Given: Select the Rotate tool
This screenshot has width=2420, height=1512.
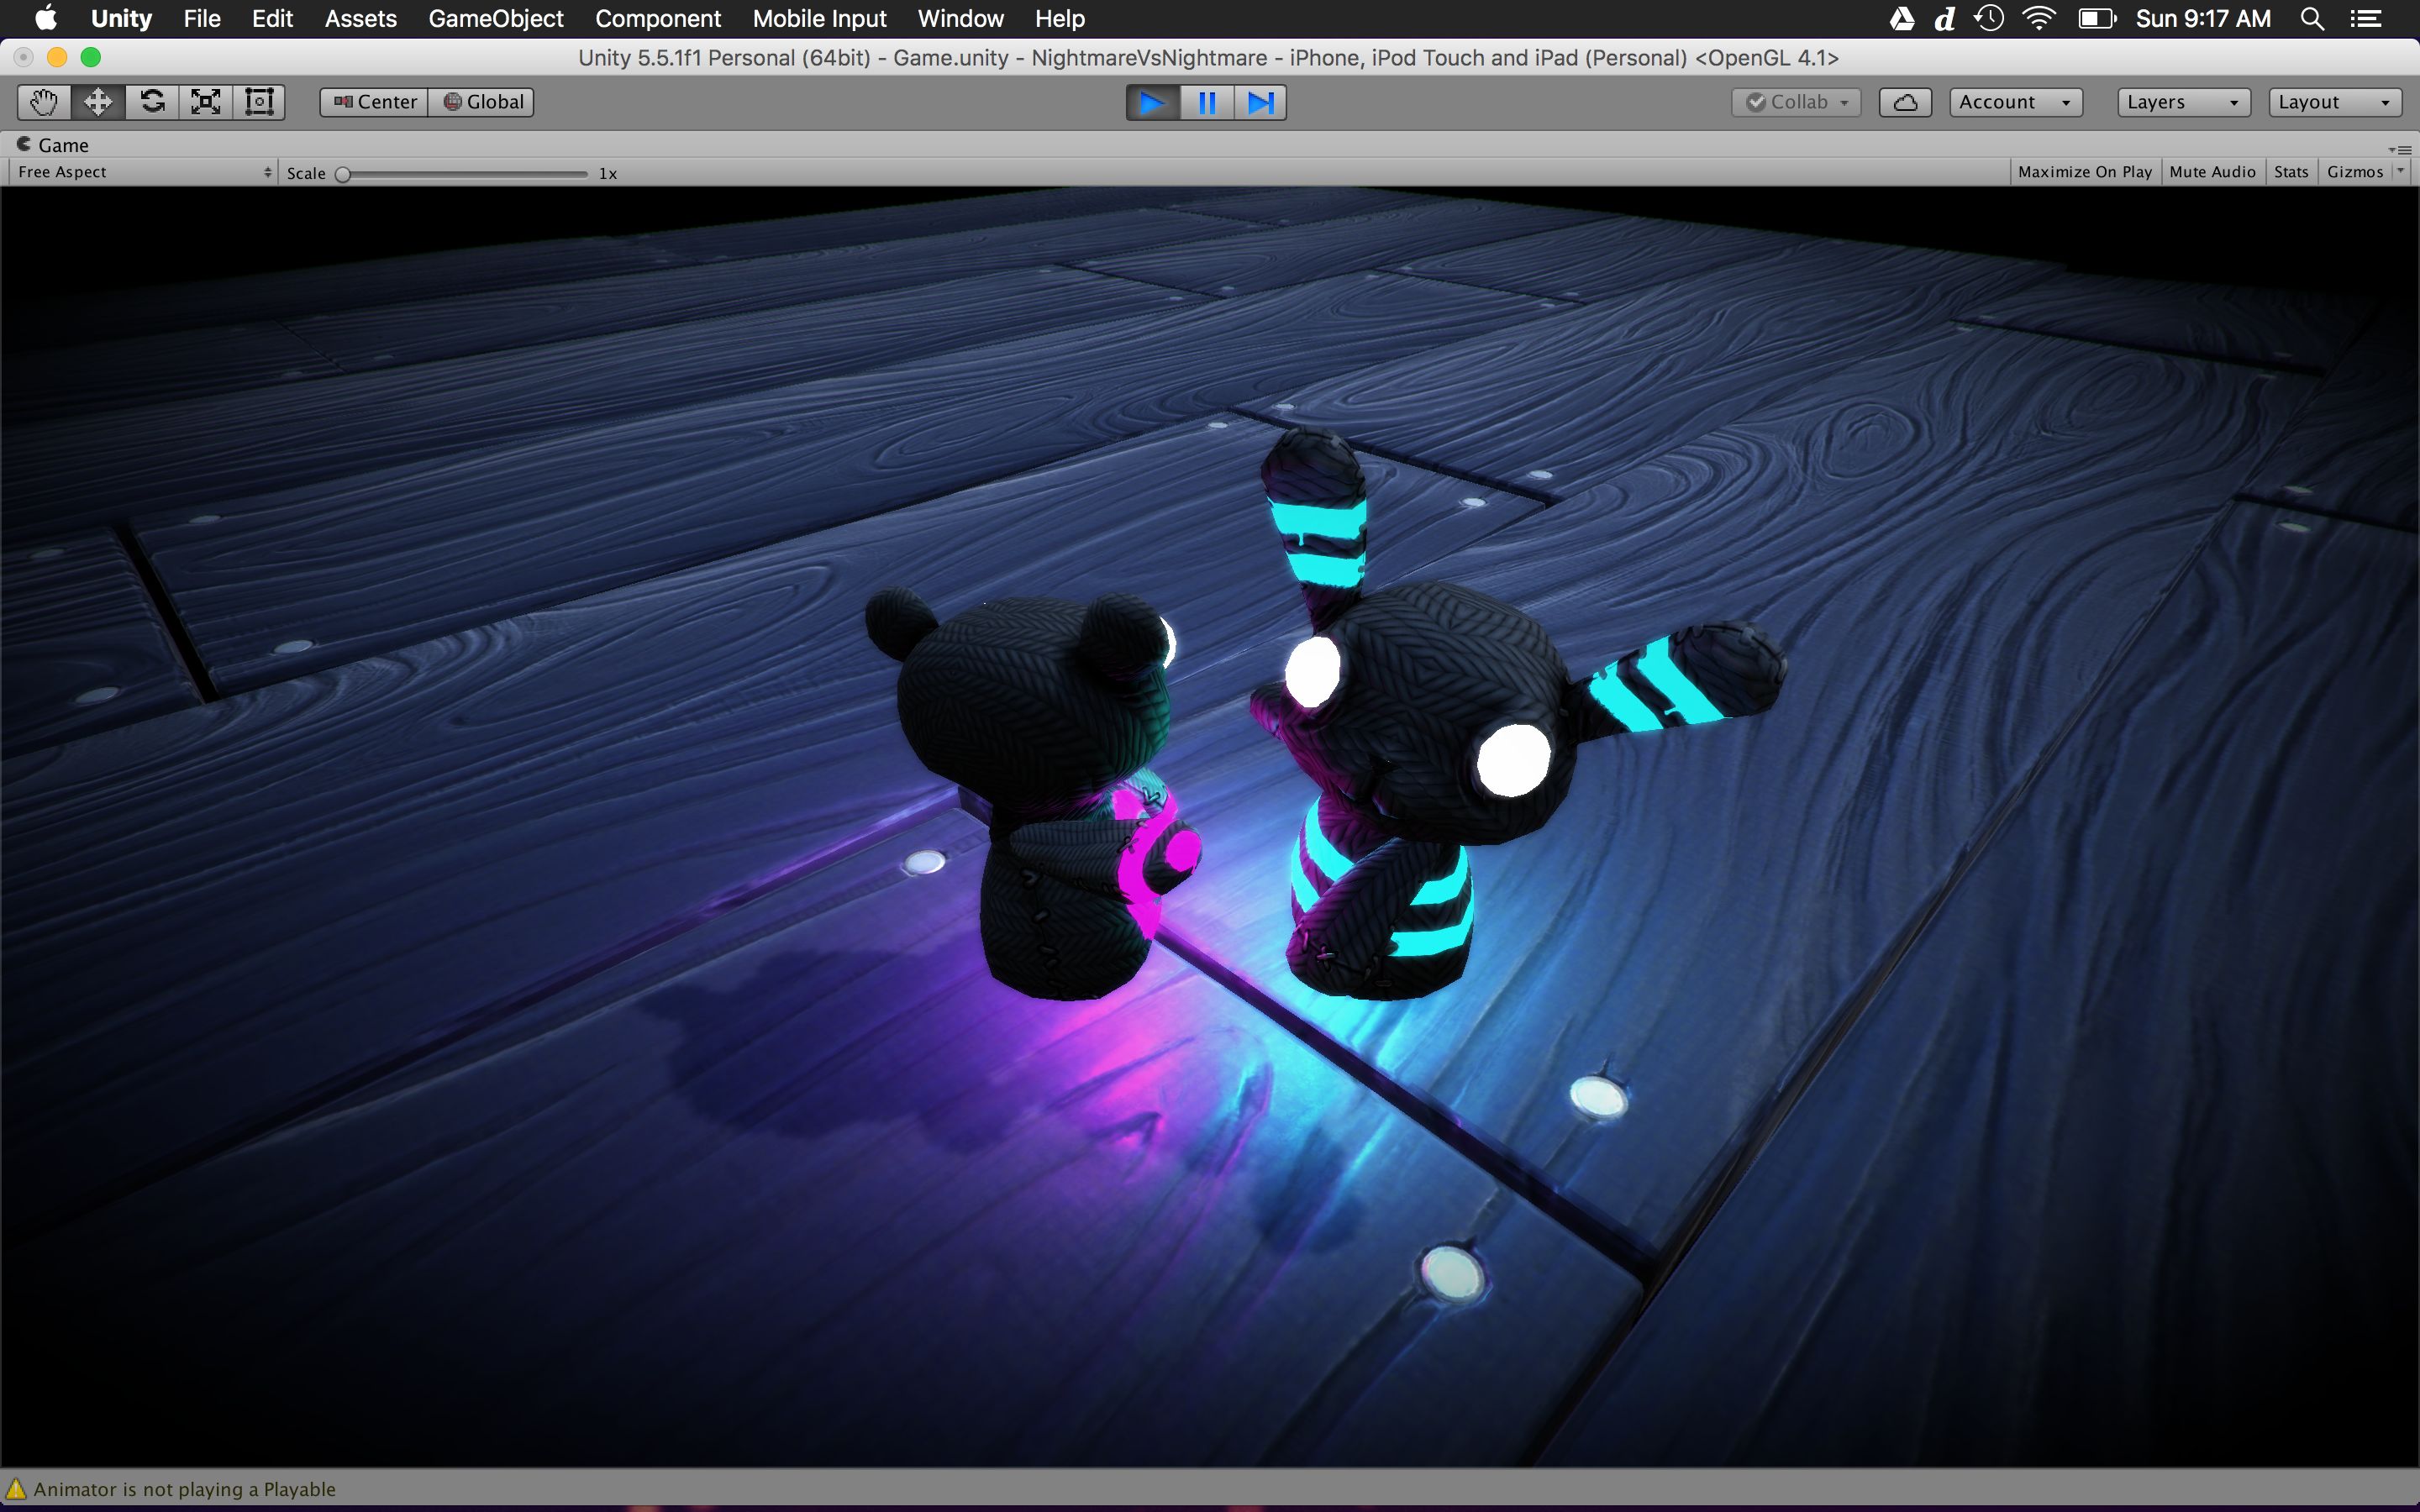Looking at the screenshot, I should [x=152, y=102].
